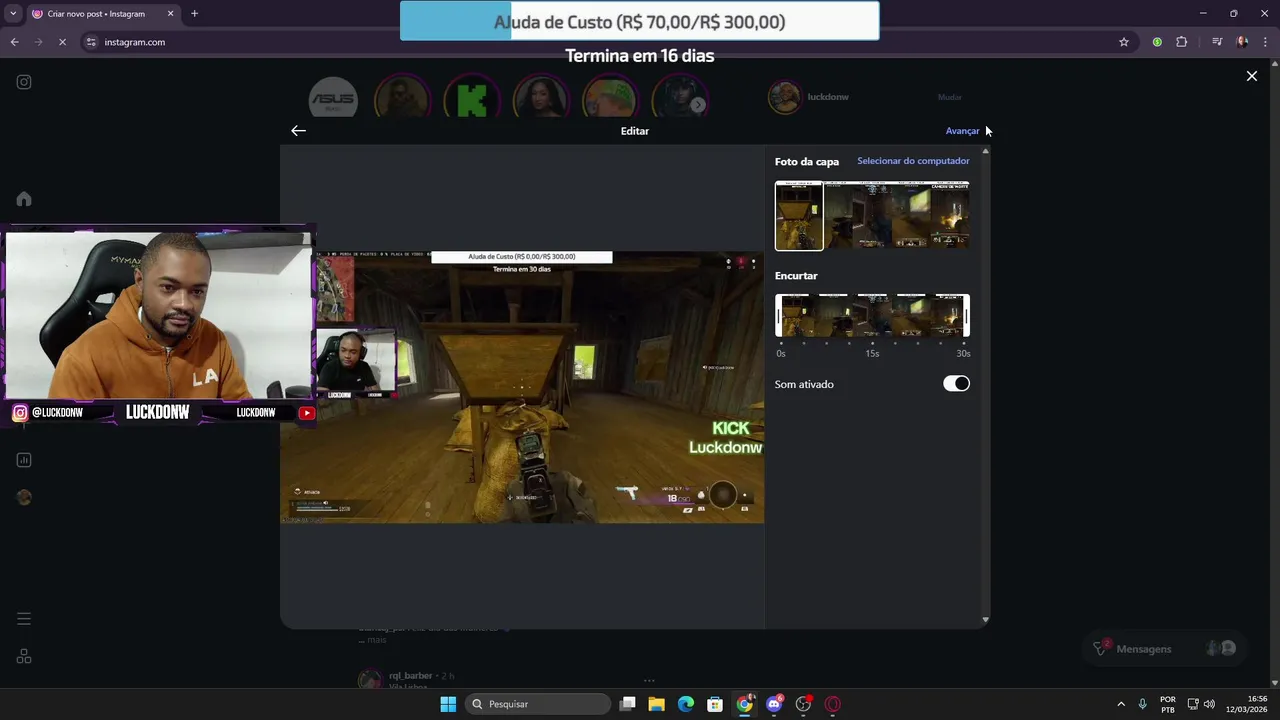The height and width of the screenshot is (720, 1280).
Task: Close the new post dialog with X
Action: point(1251,76)
